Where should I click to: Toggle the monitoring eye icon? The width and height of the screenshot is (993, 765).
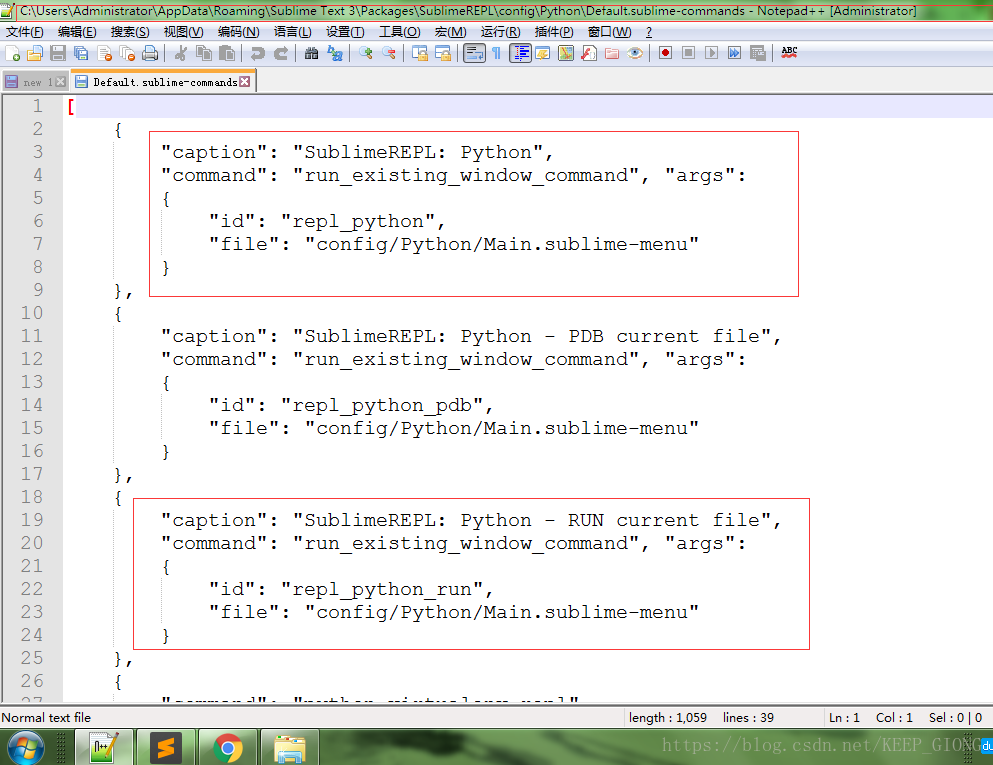pos(635,53)
